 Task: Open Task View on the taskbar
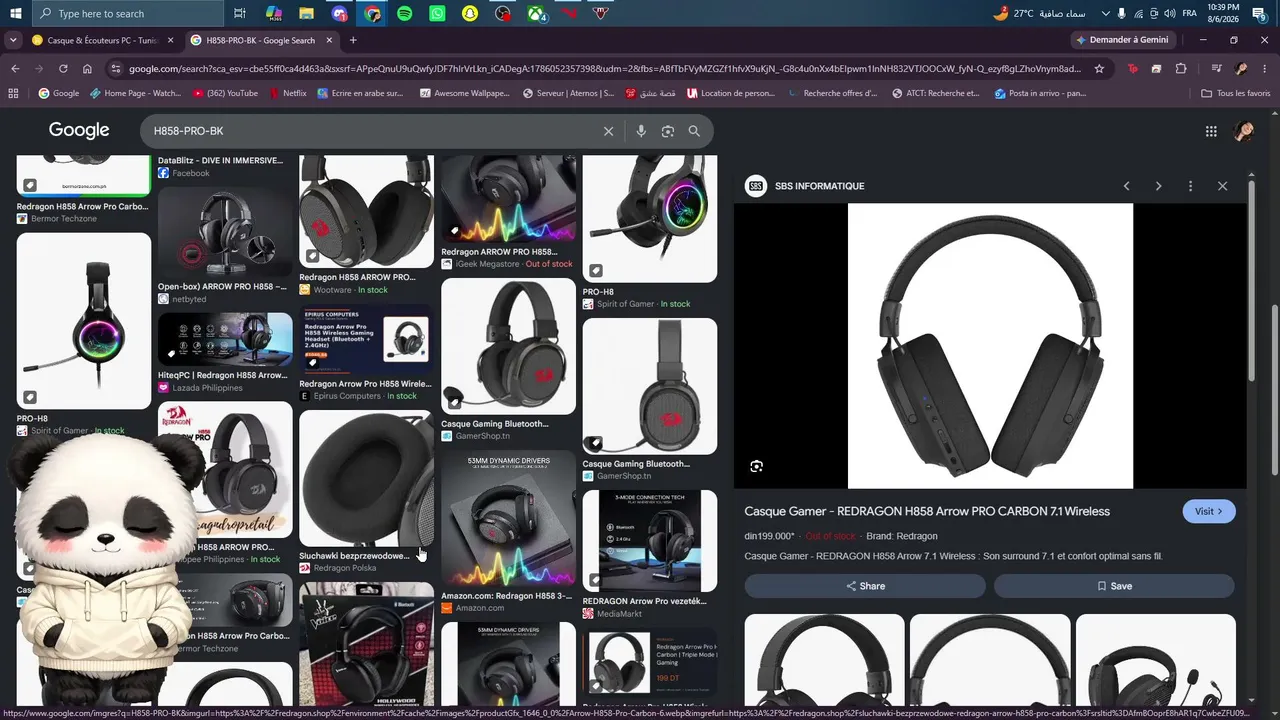(240, 13)
